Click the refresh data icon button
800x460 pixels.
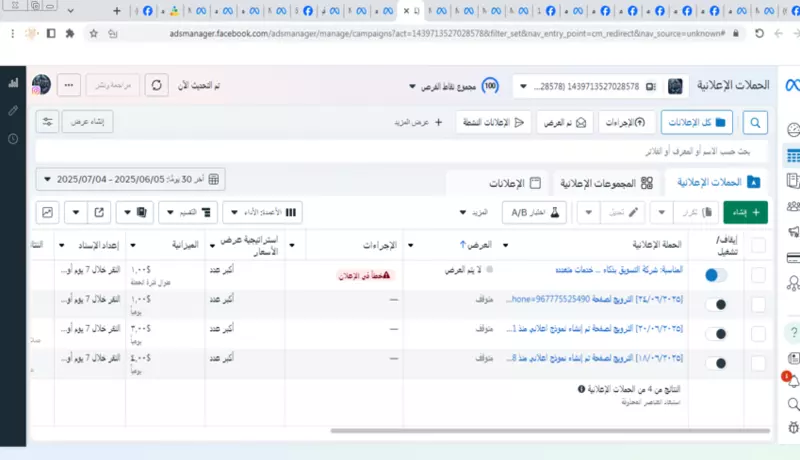tap(157, 85)
